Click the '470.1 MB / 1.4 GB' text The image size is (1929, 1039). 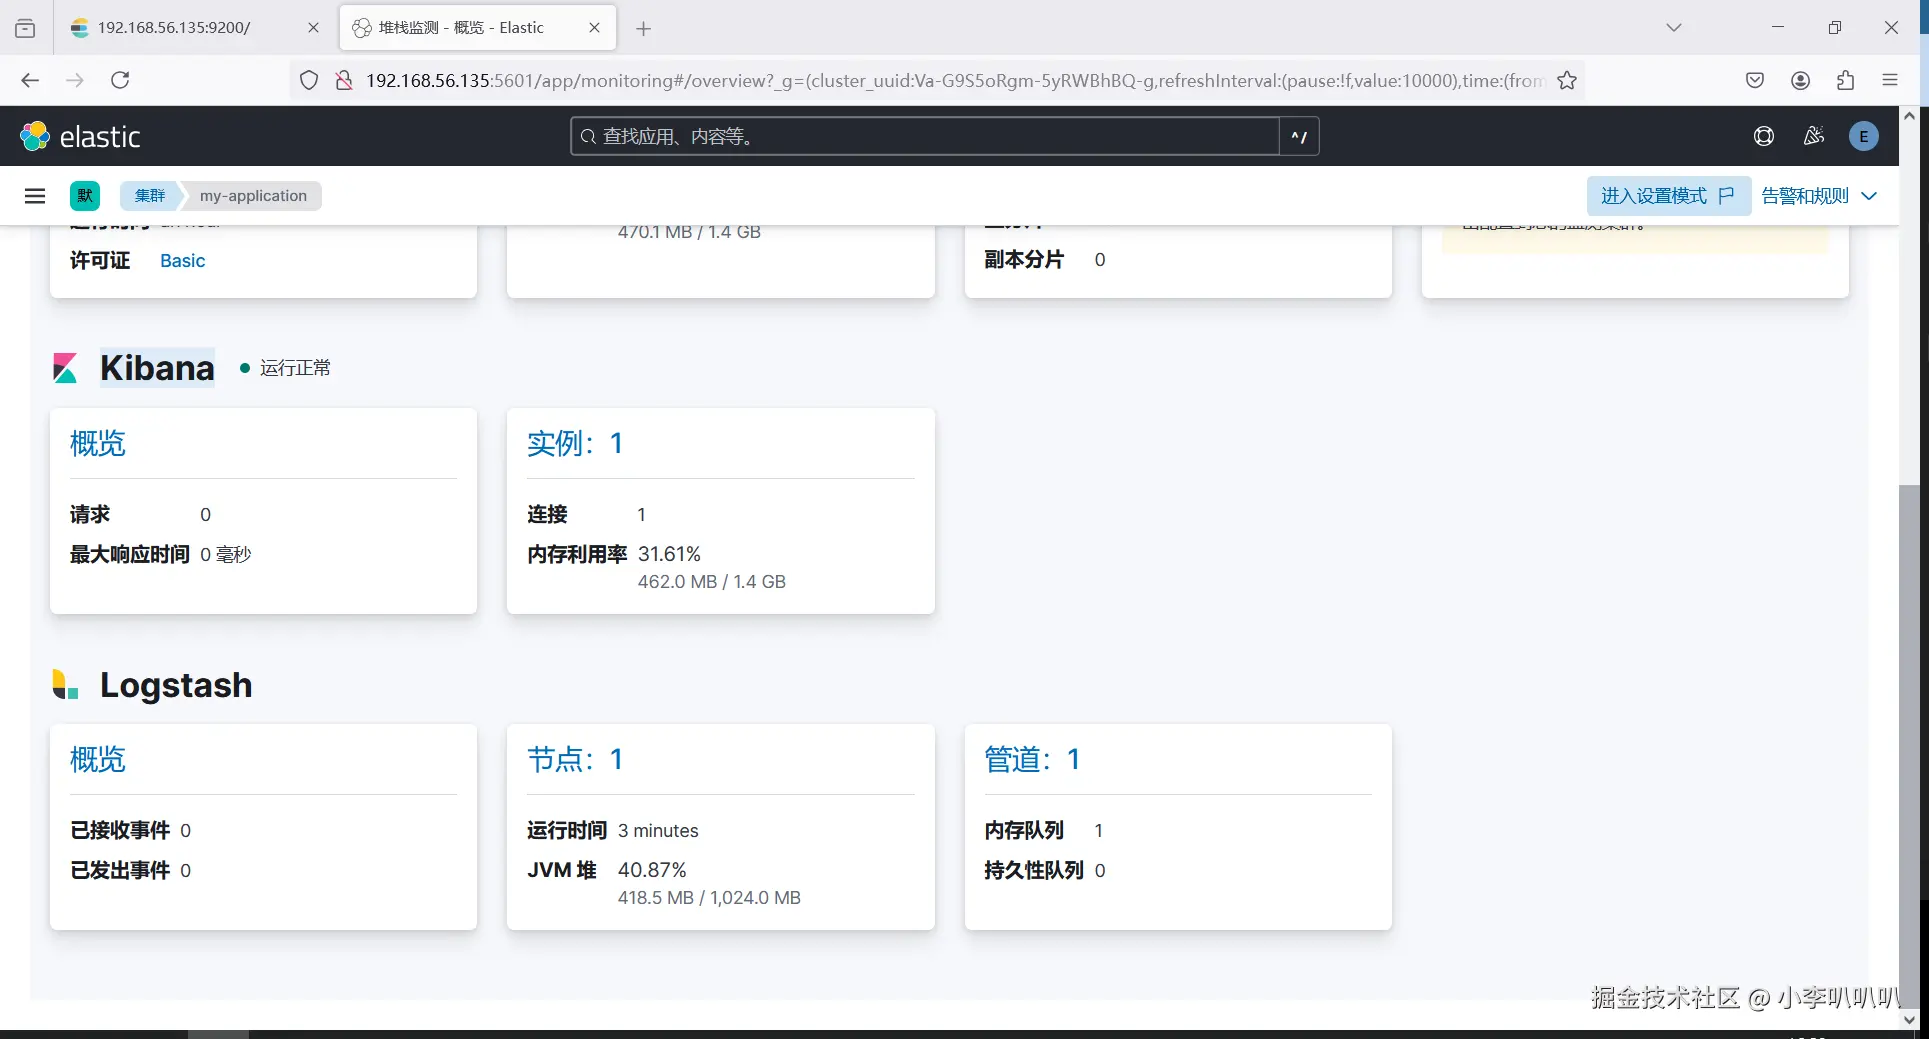(689, 231)
